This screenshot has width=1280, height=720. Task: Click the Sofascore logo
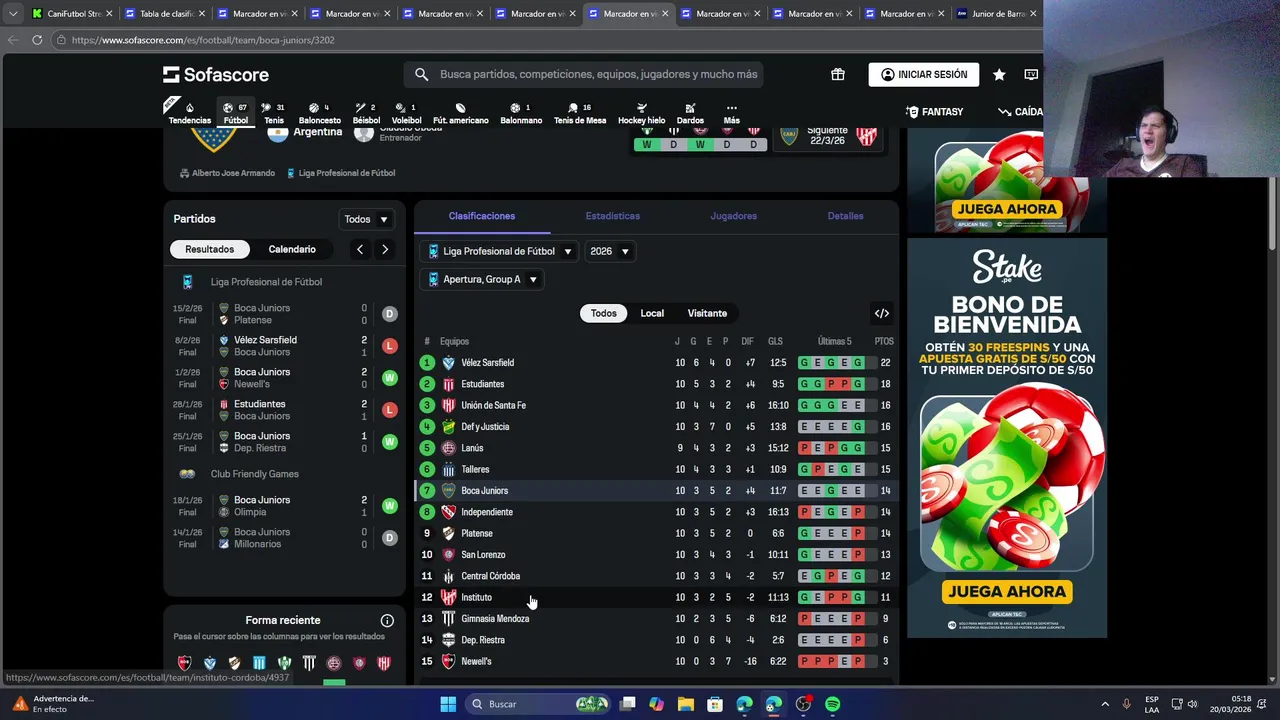point(216,74)
